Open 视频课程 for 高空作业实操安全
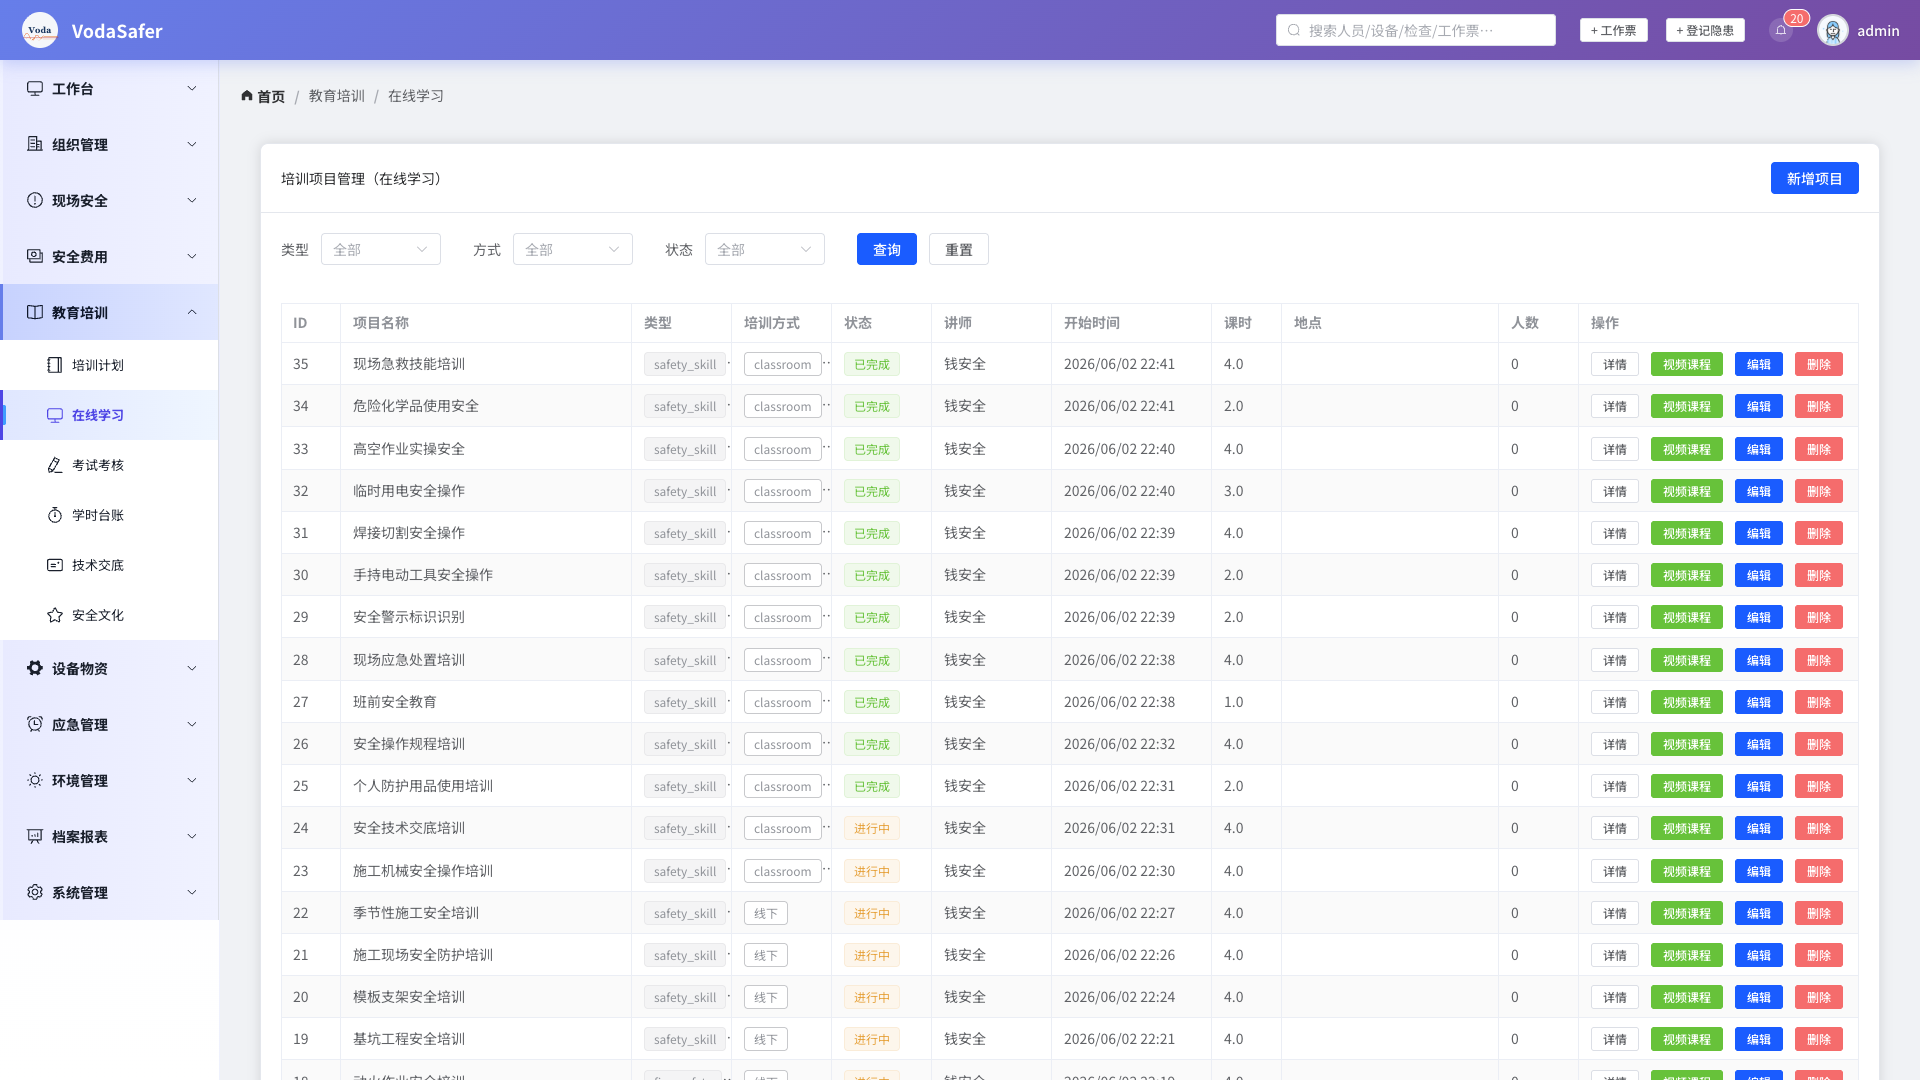1920x1080 pixels. pos(1687,449)
